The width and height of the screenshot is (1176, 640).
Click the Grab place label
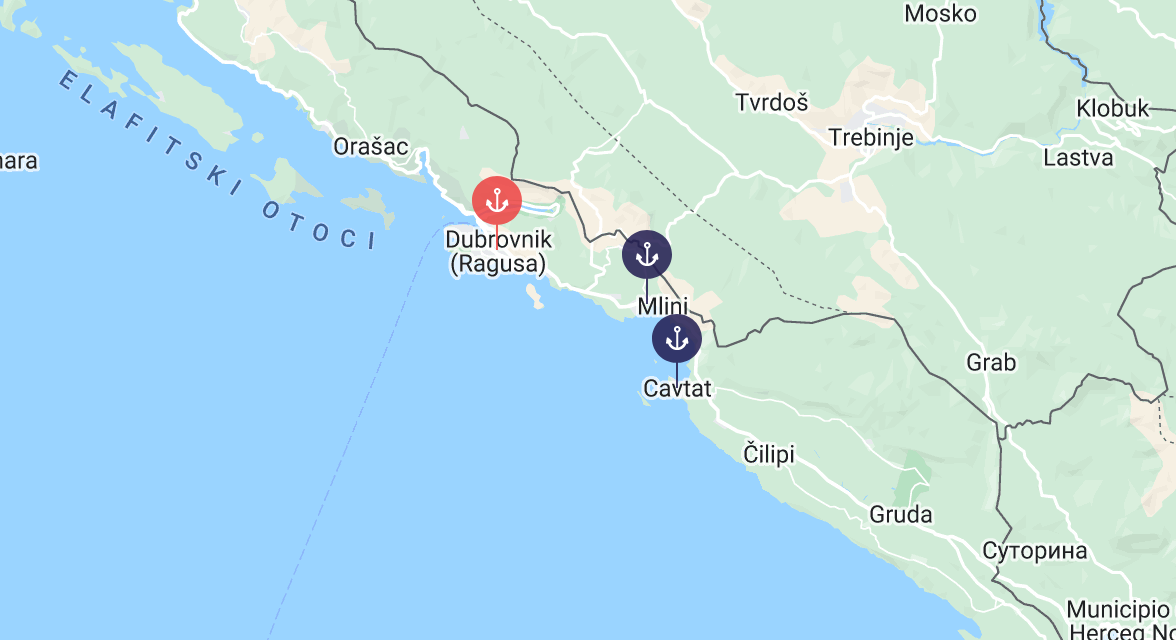[991, 362]
